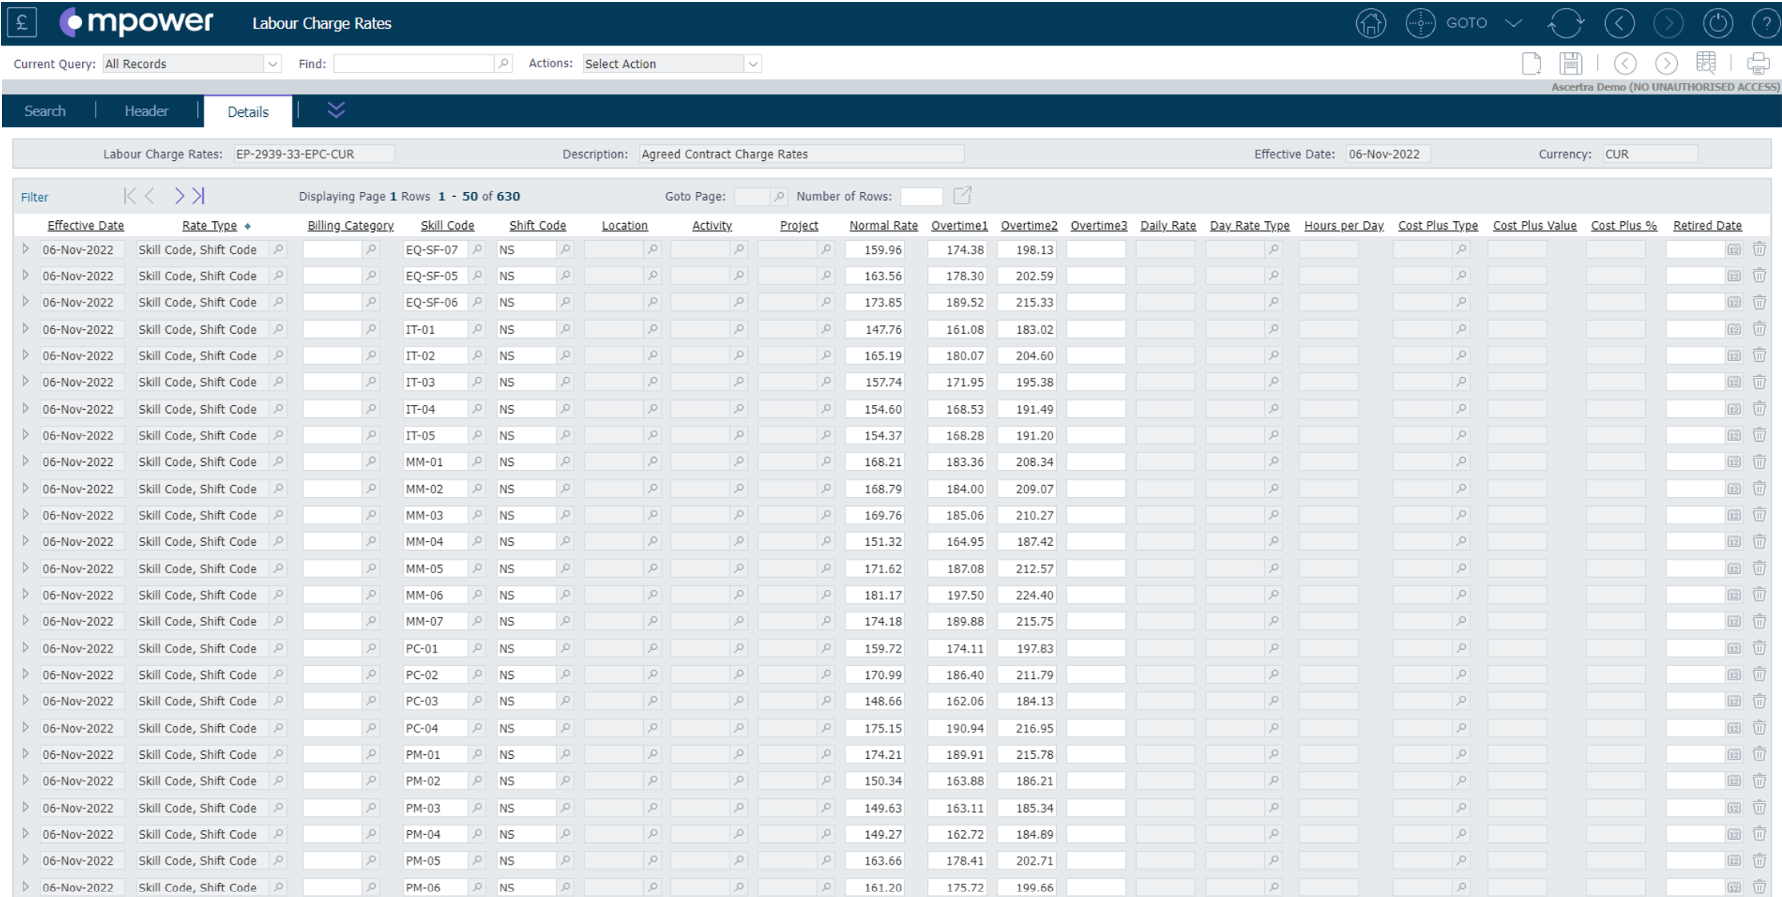Image resolution: width=1782 pixels, height=897 pixels.
Task: Click the Find magnifier icon
Action: coord(504,64)
